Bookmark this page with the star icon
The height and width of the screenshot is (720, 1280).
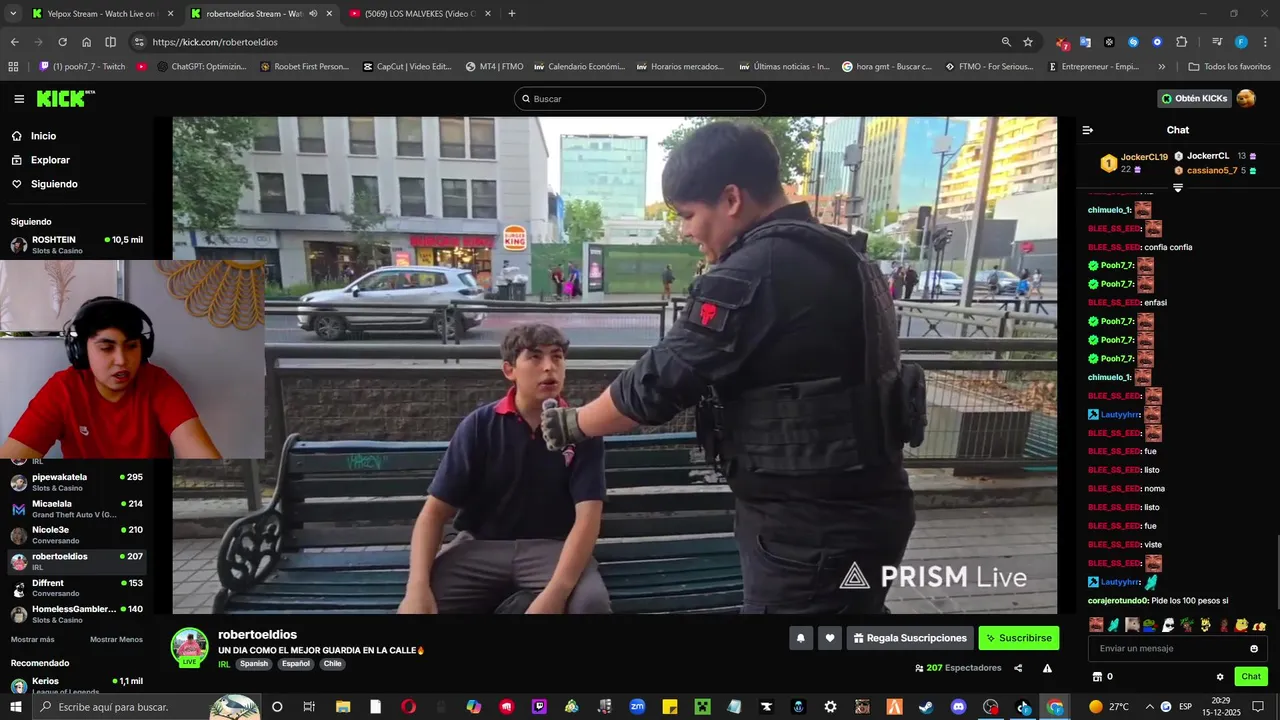pos(1027,42)
